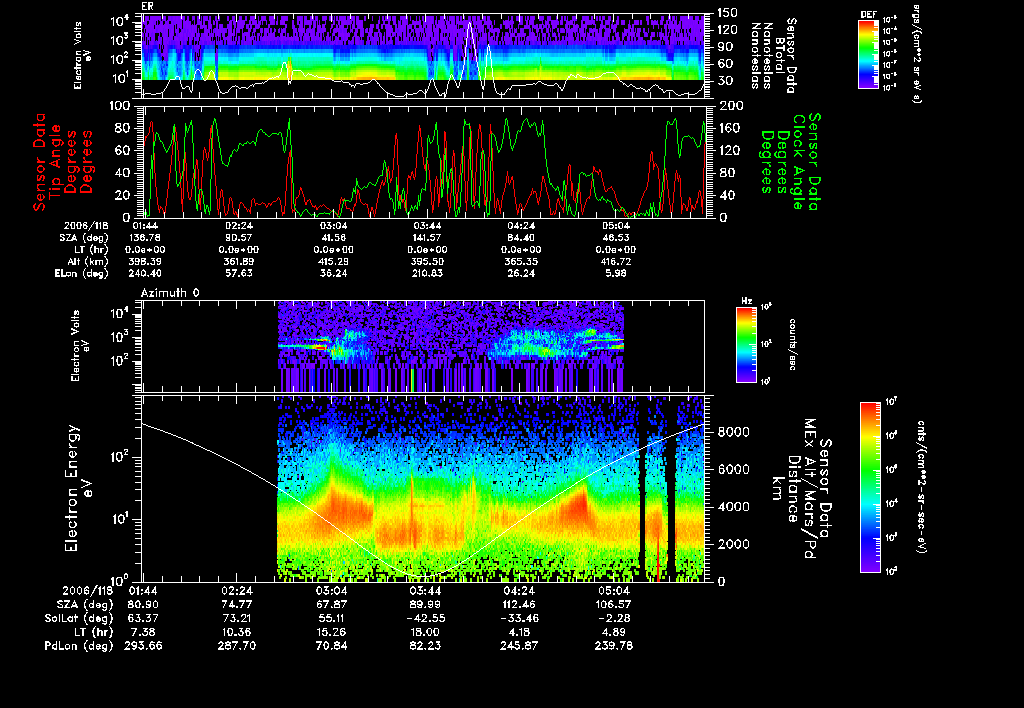Select SZA value 136.78
Screen dimensions: 1024x708
click(x=146, y=238)
